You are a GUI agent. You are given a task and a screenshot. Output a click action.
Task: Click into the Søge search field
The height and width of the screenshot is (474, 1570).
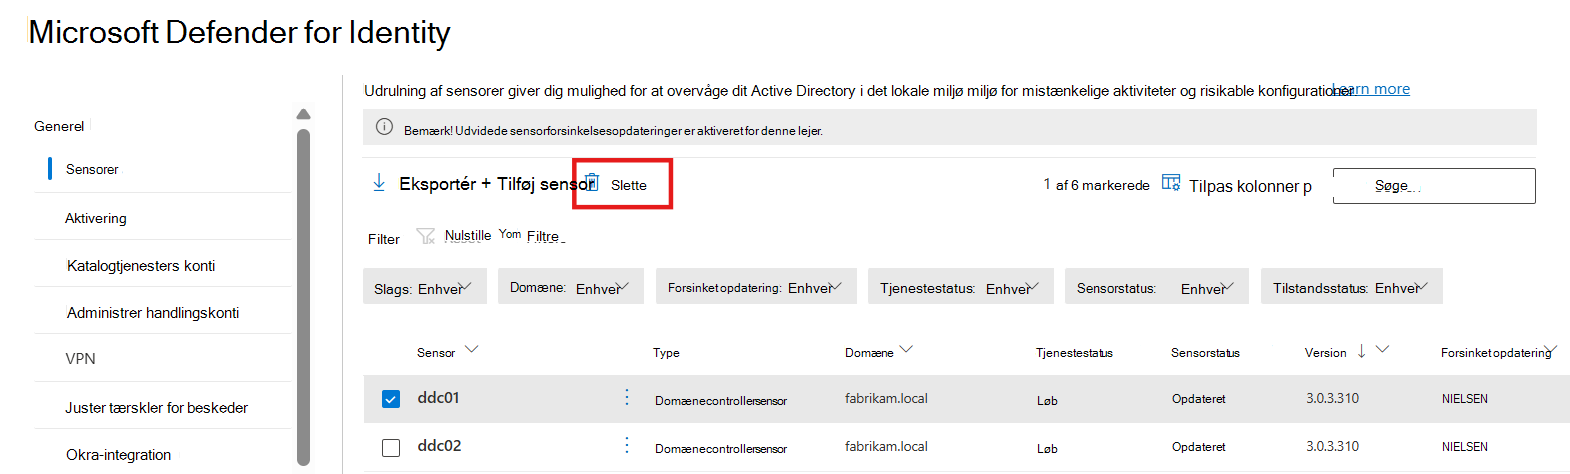[1434, 186]
